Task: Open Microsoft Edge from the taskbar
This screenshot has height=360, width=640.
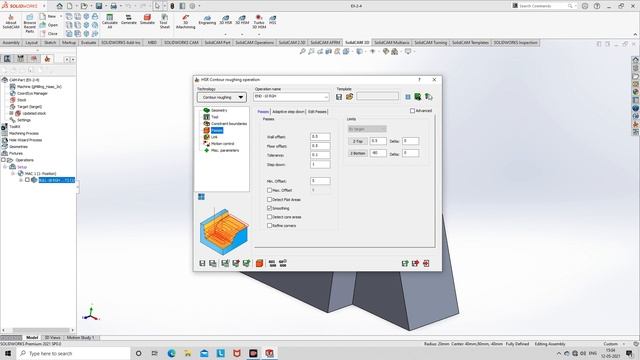Action: tap(171, 353)
